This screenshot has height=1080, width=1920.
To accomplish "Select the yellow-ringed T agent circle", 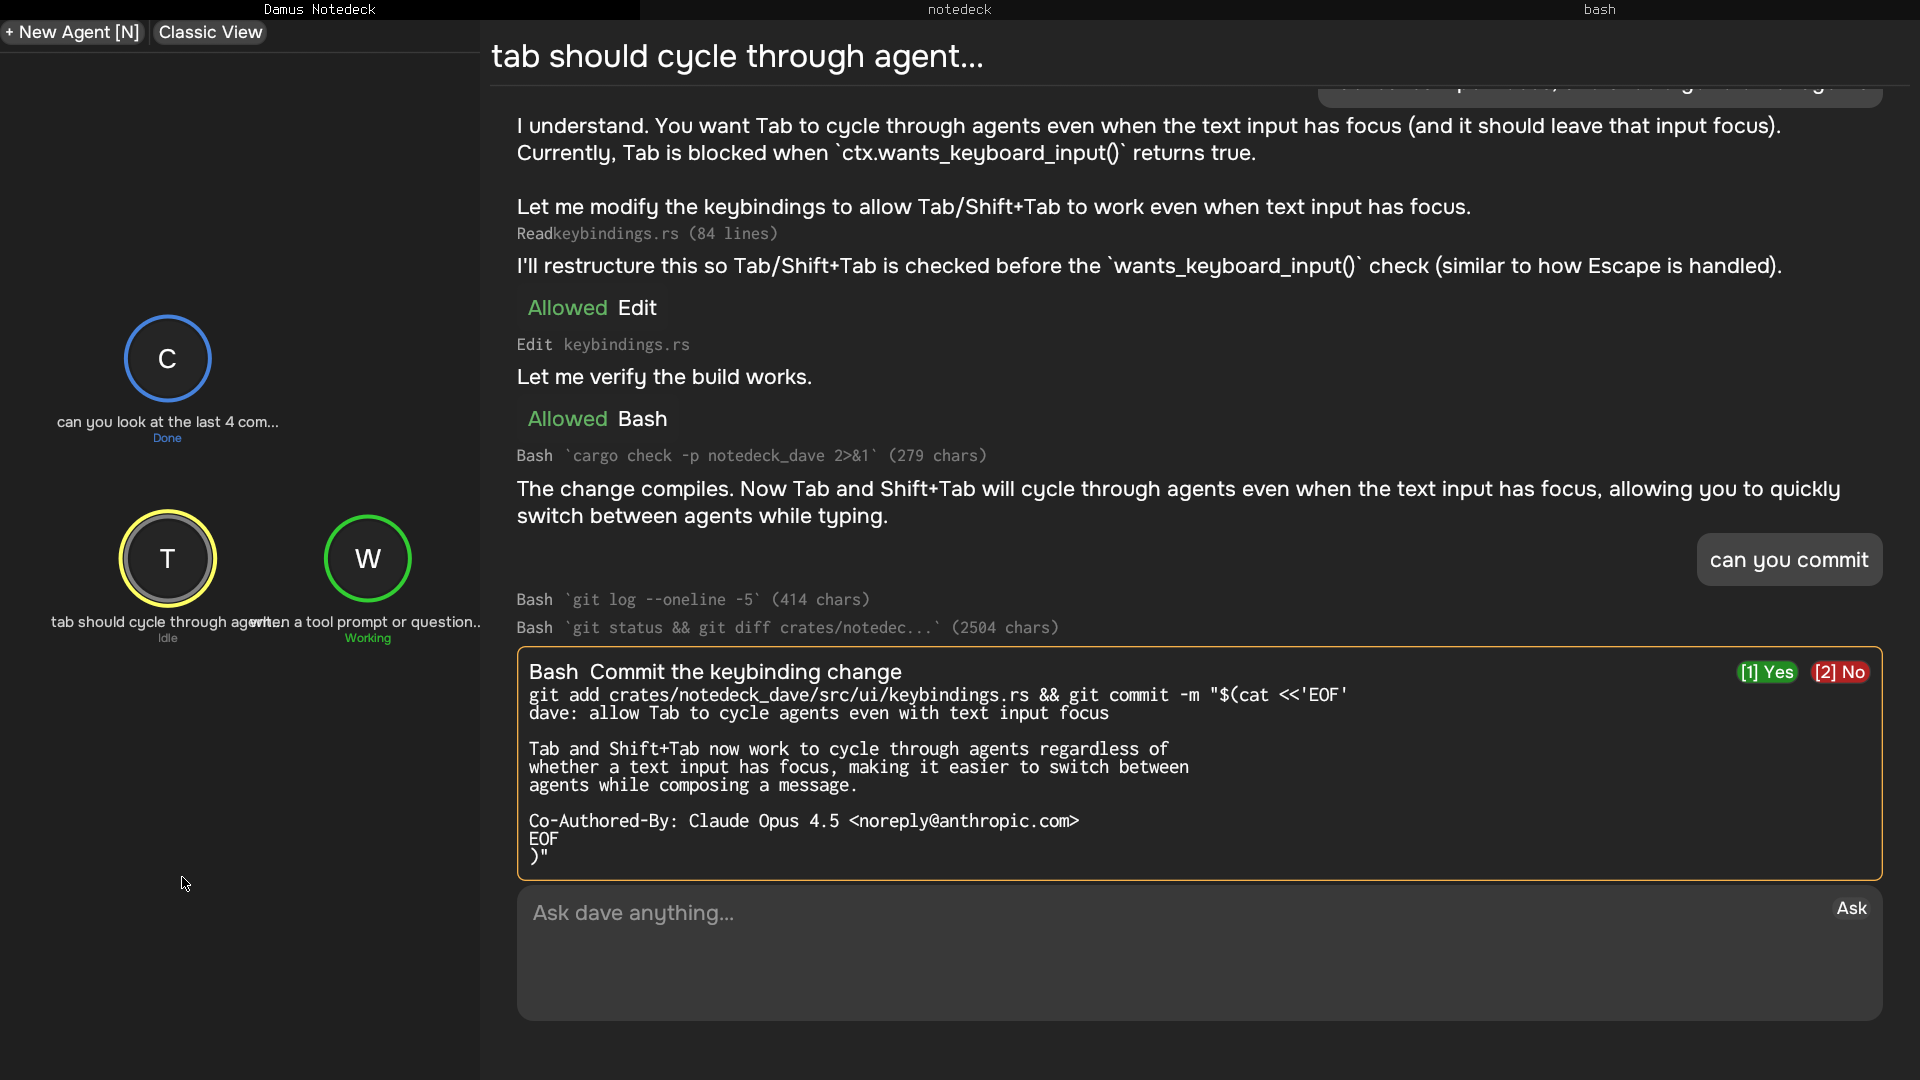I will click(x=167, y=558).
